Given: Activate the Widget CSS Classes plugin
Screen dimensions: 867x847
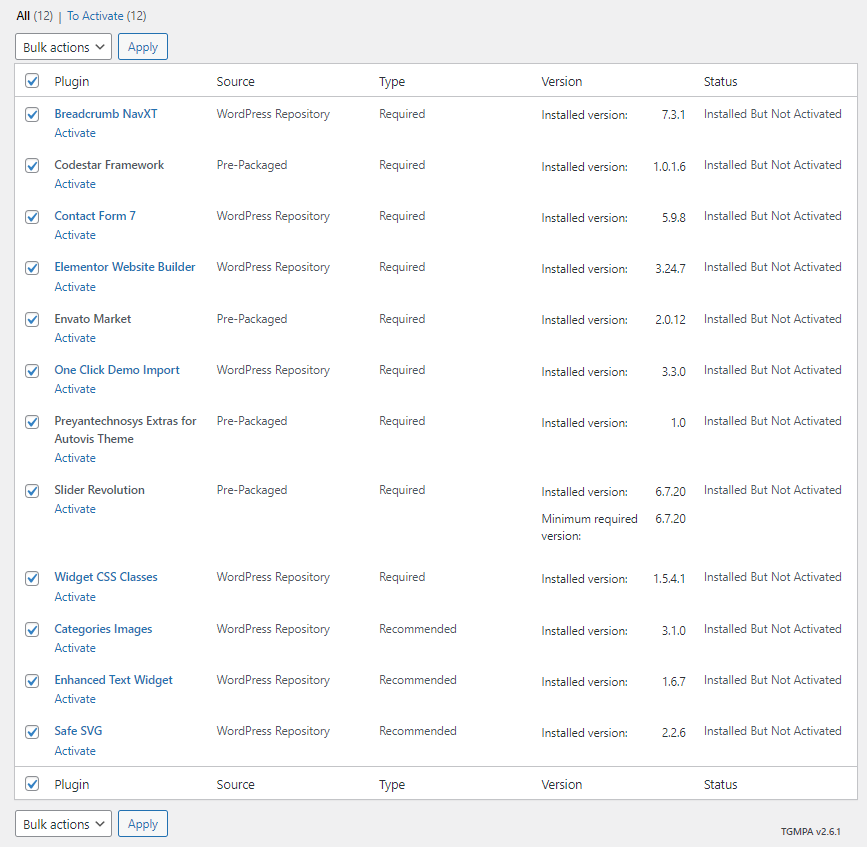Looking at the screenshot, I should 75,597.
